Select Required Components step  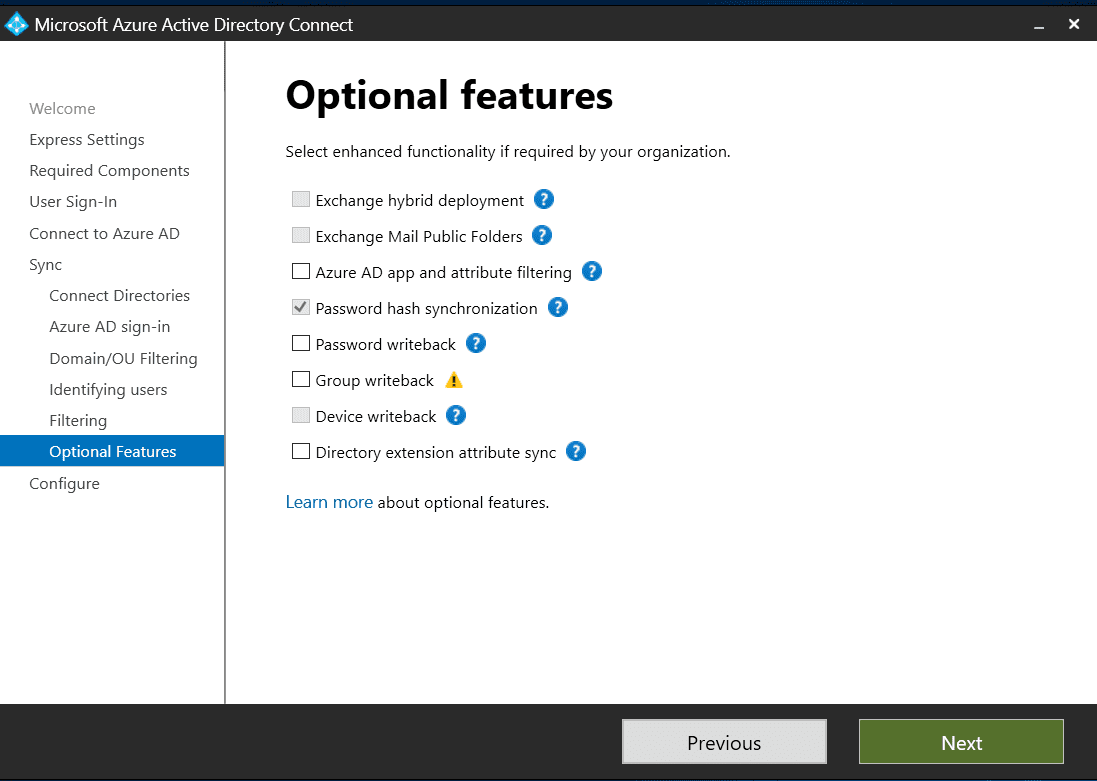109,171
